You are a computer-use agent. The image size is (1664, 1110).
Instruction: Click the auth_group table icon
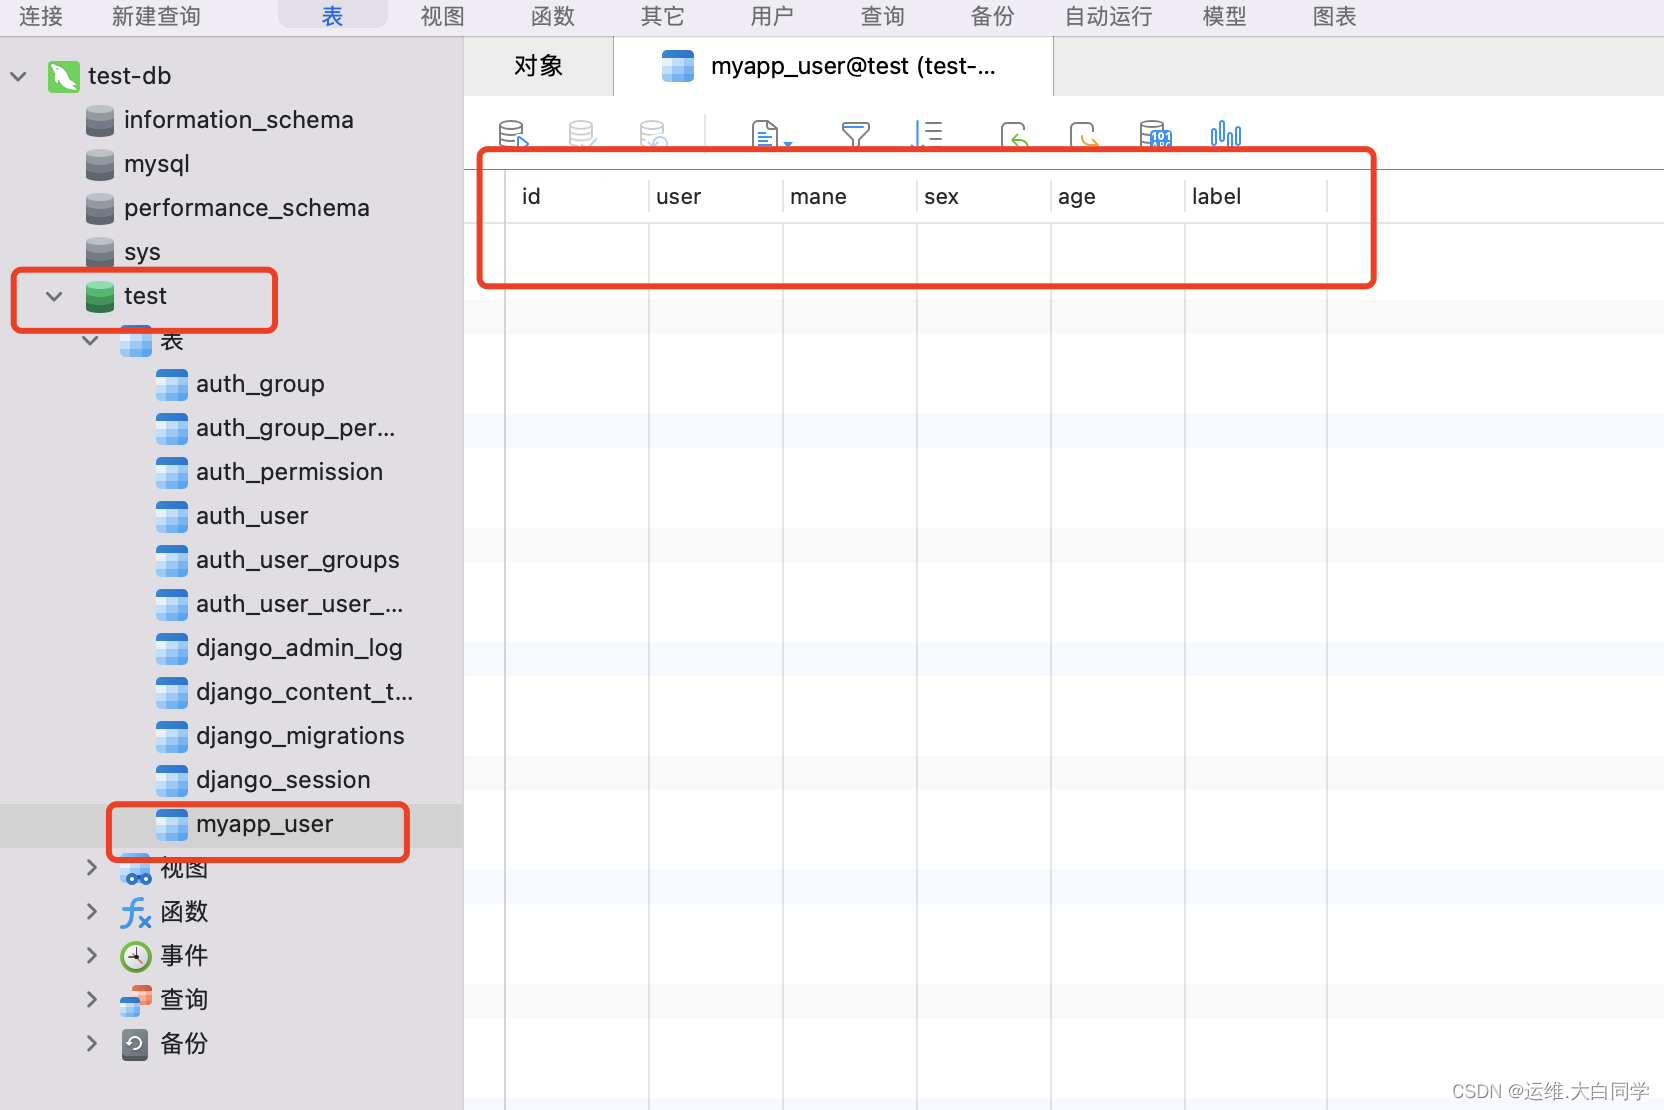tap(172, 385)
